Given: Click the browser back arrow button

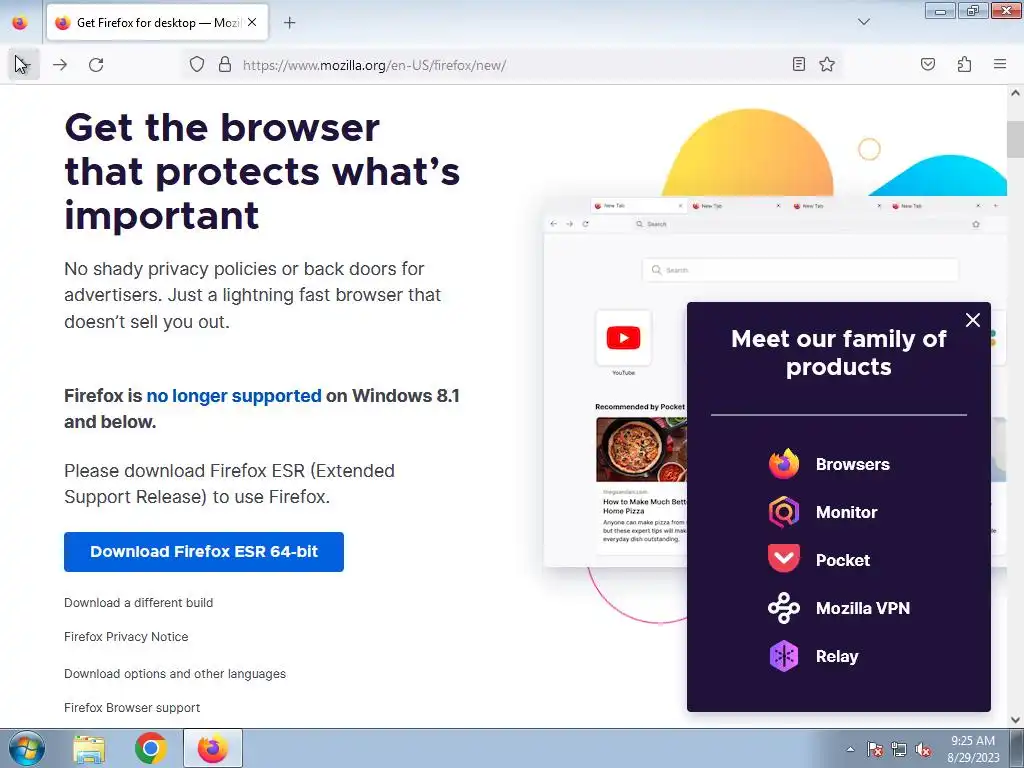Looking at the screenshot, I should click(24, 64).
